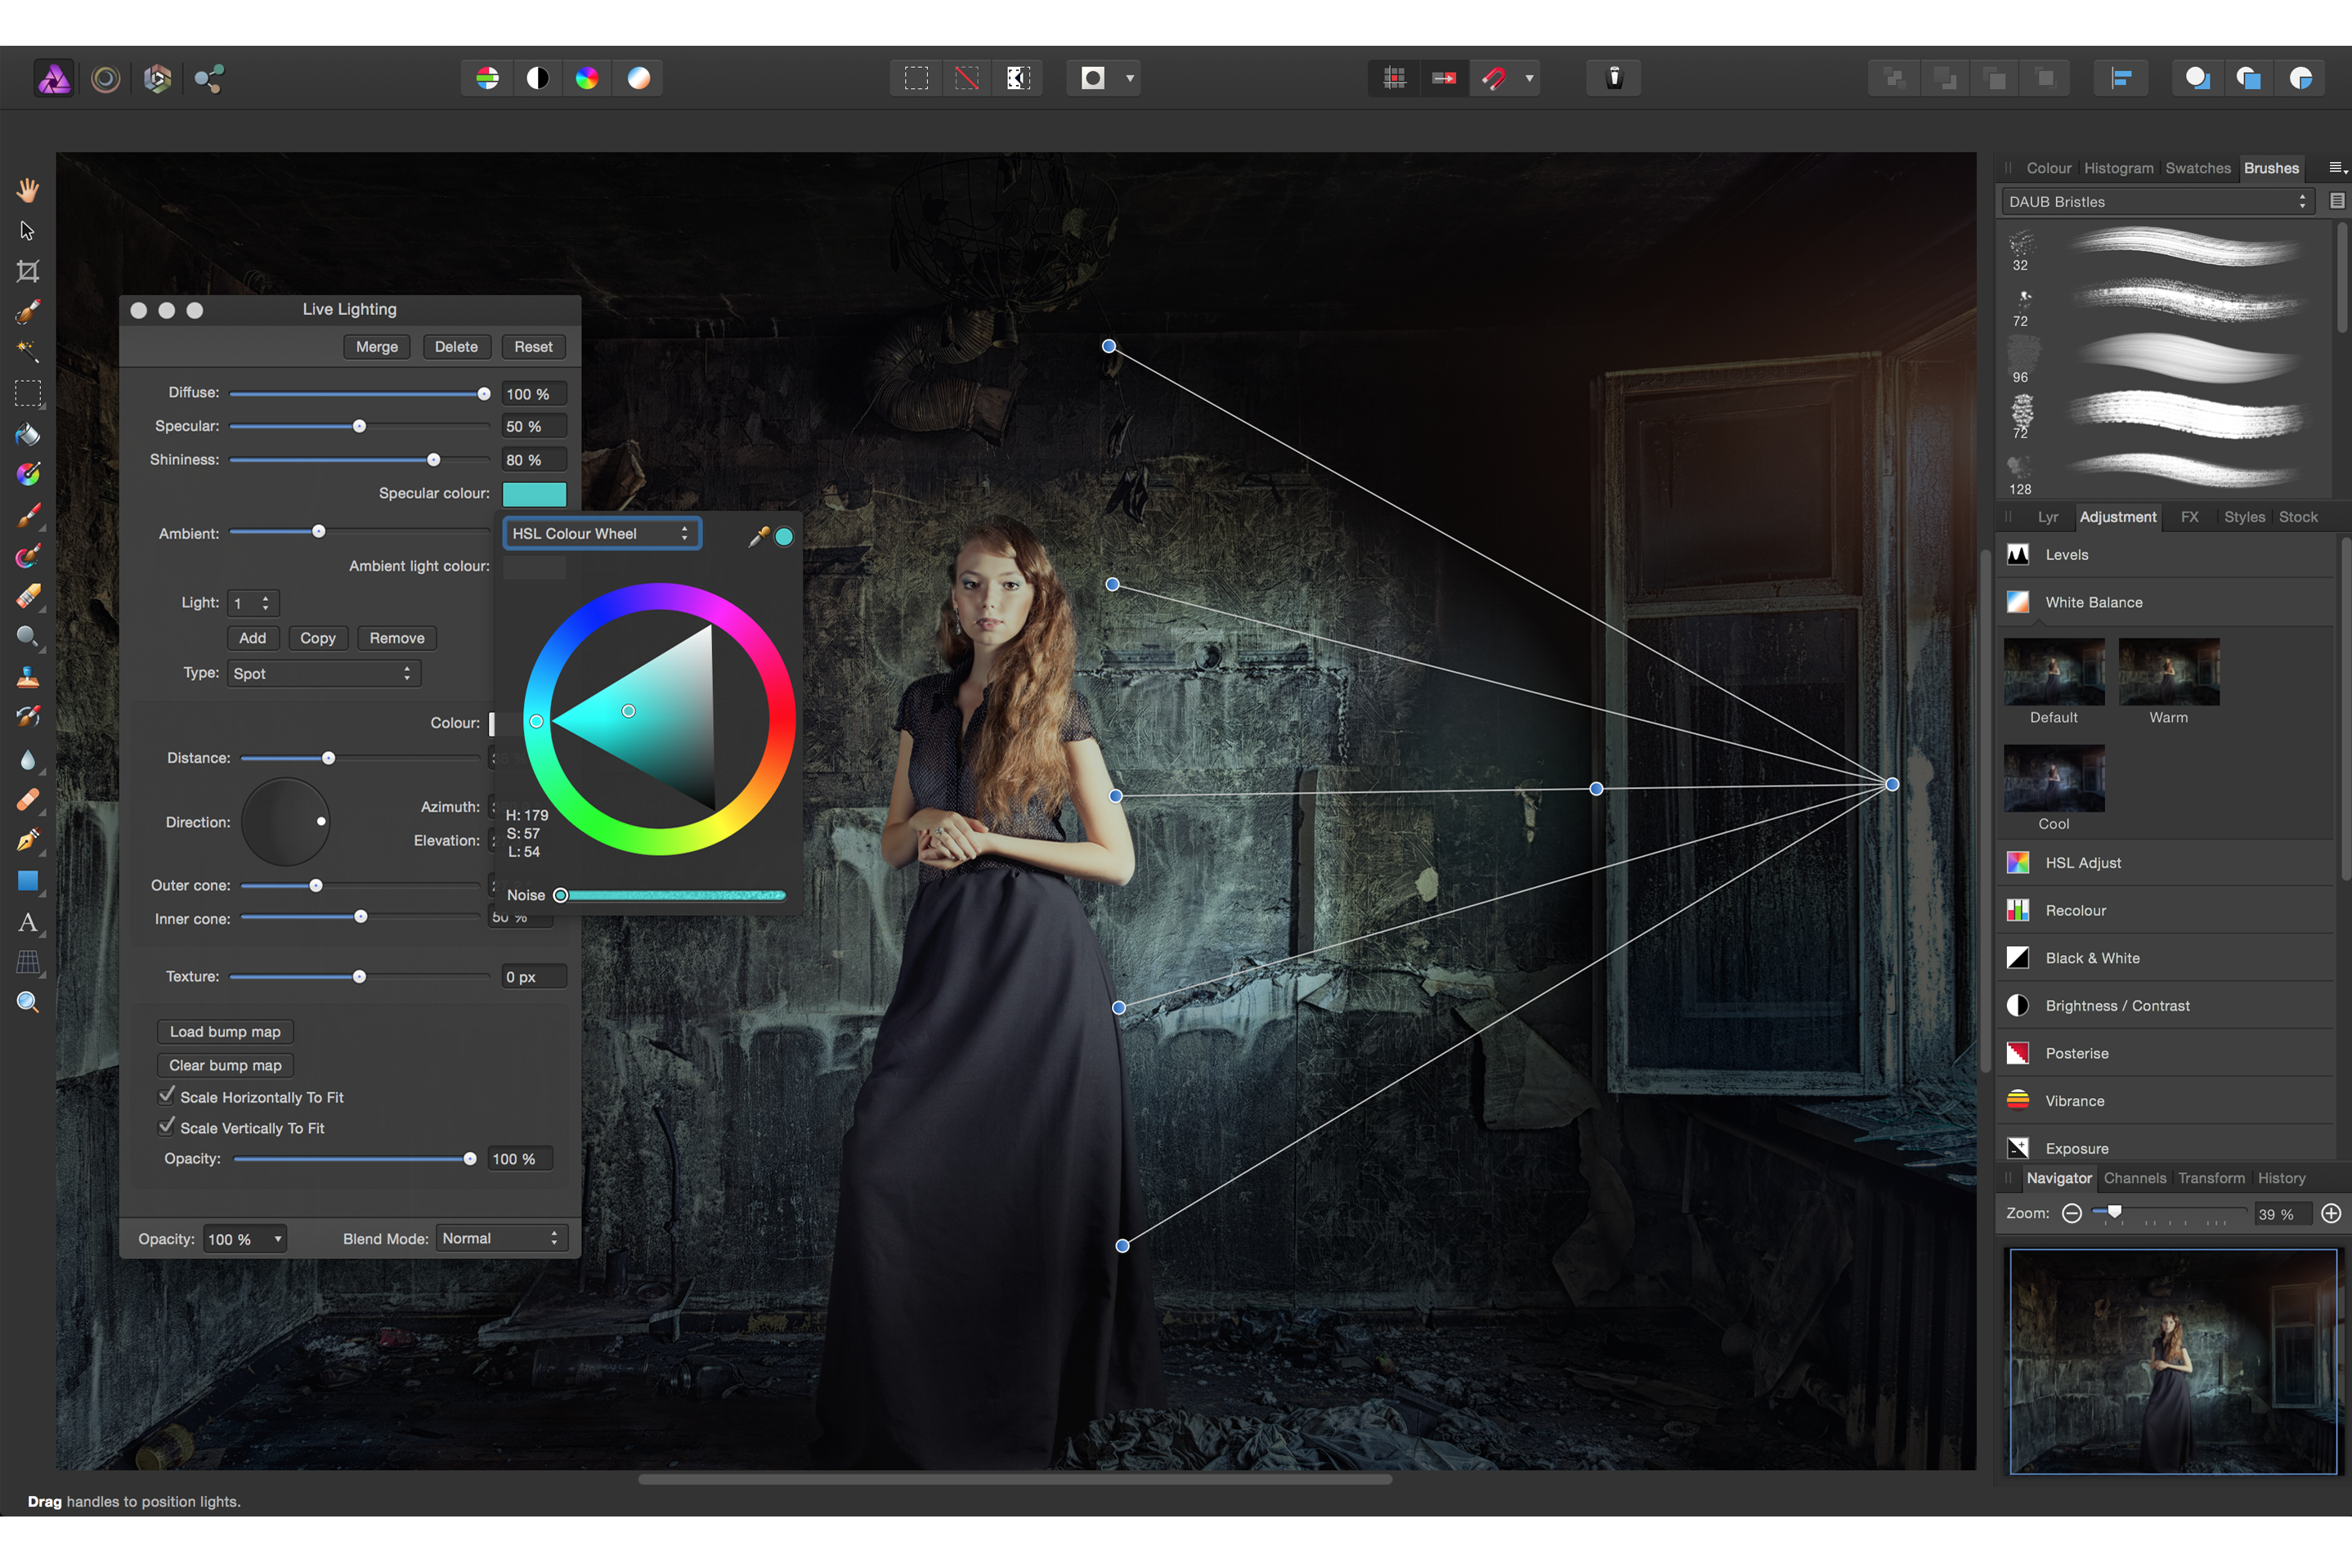2352x1568 pixels.
Task: Click the Merge button in Live Lighting
Action: 377,347
